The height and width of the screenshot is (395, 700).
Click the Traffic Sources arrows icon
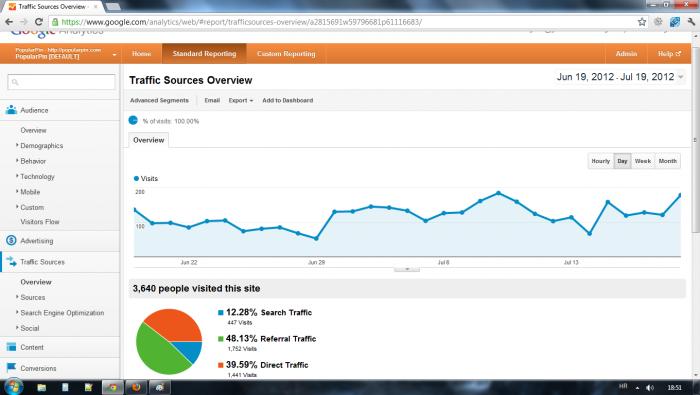coord(11,262)
